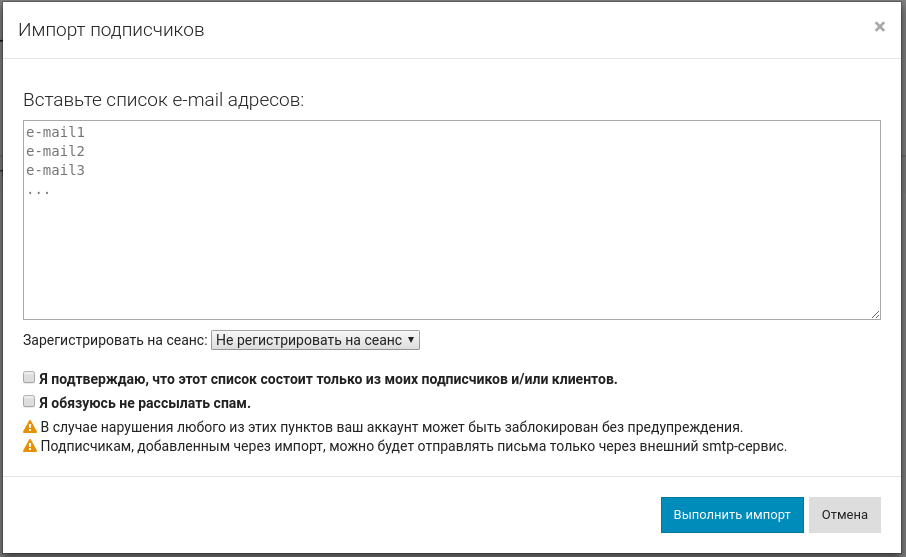Image resolution: width=906 pixels, height=557 pixels.
Task: Click label text 'Я подтверждаю, что этот список...'
Action: (328, 379)
